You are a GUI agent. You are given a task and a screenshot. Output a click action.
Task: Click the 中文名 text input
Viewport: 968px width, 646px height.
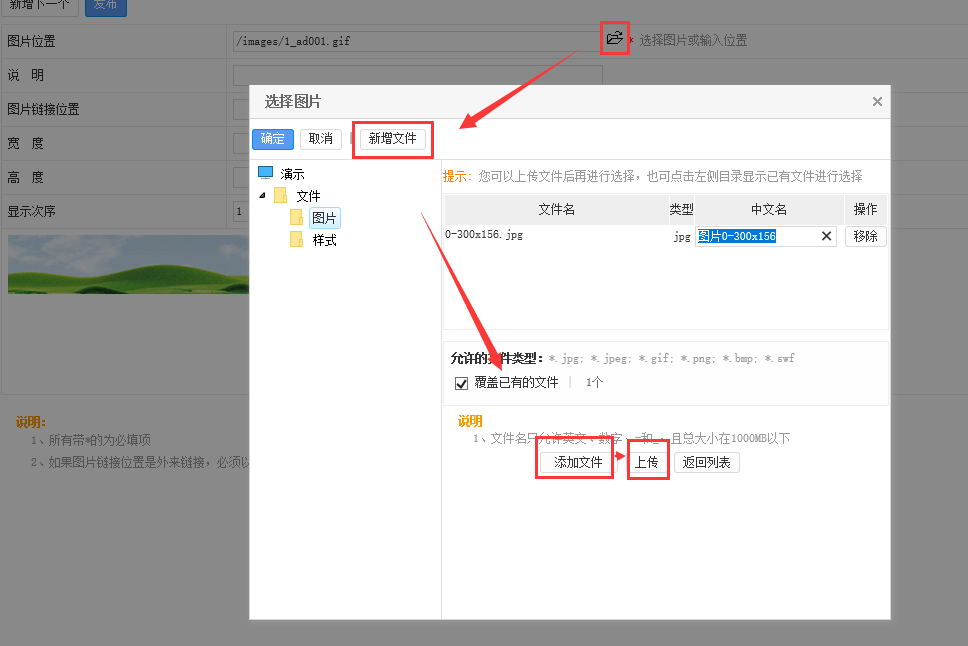[x=757, y=236]
